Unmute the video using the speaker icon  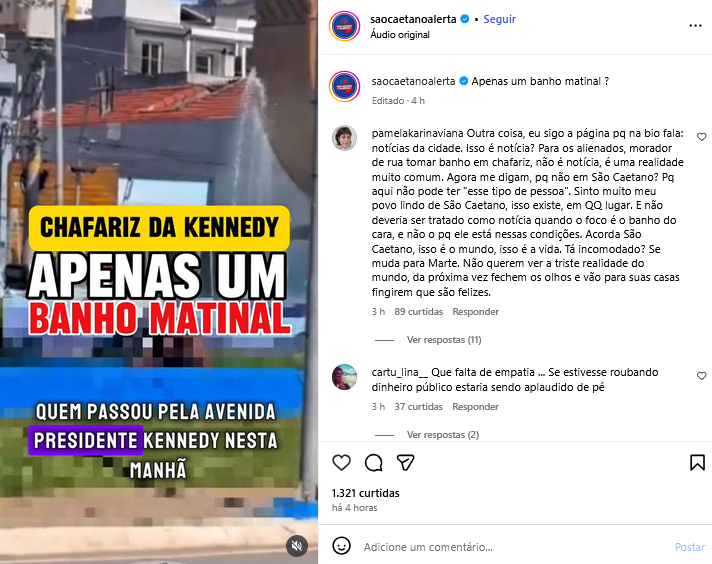(x=297, y=545)
